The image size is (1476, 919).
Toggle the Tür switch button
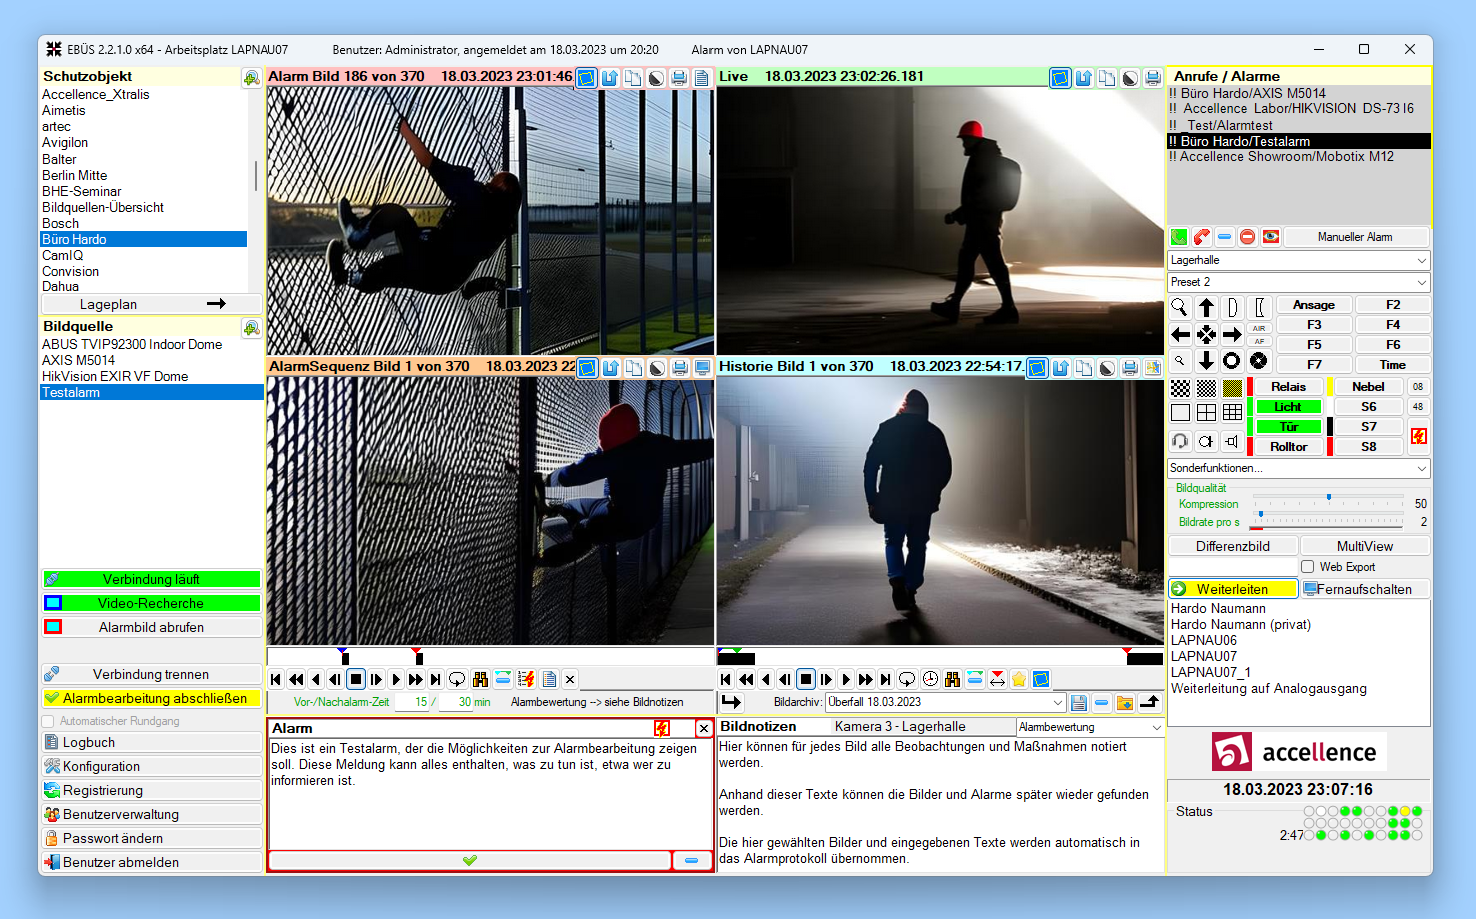1287,427
